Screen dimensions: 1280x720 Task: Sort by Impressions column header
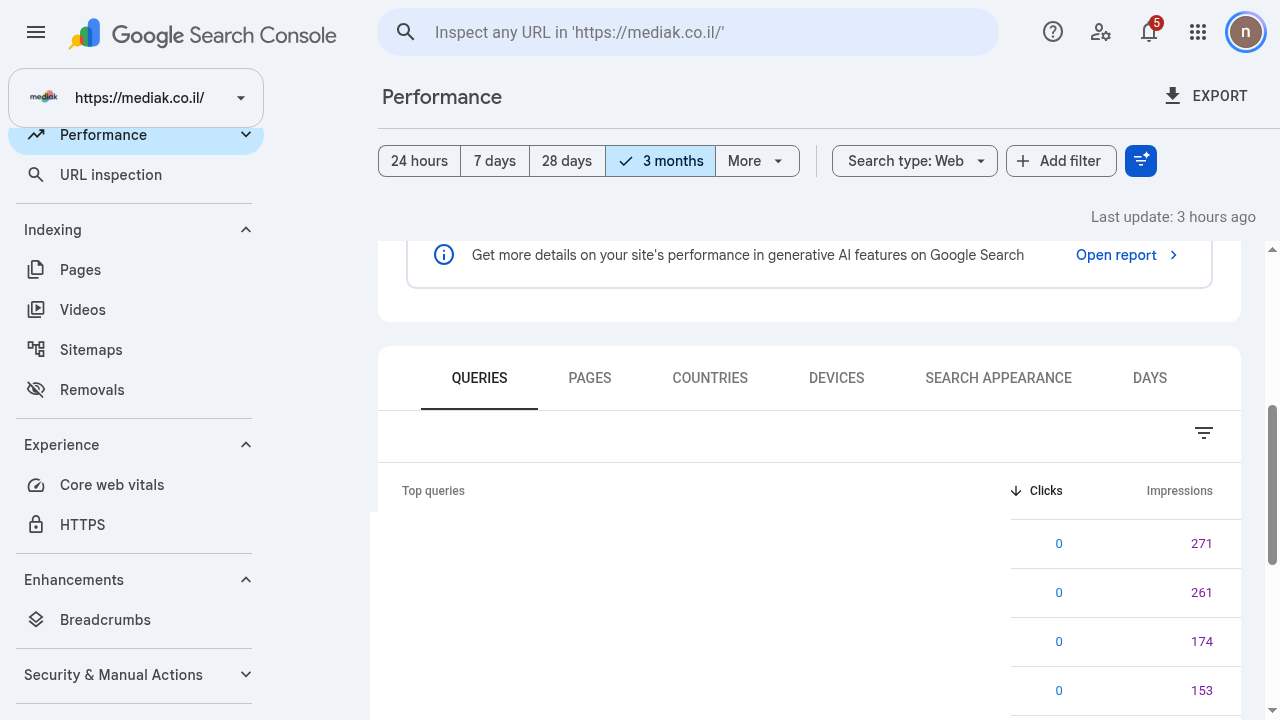point(1179,491)
